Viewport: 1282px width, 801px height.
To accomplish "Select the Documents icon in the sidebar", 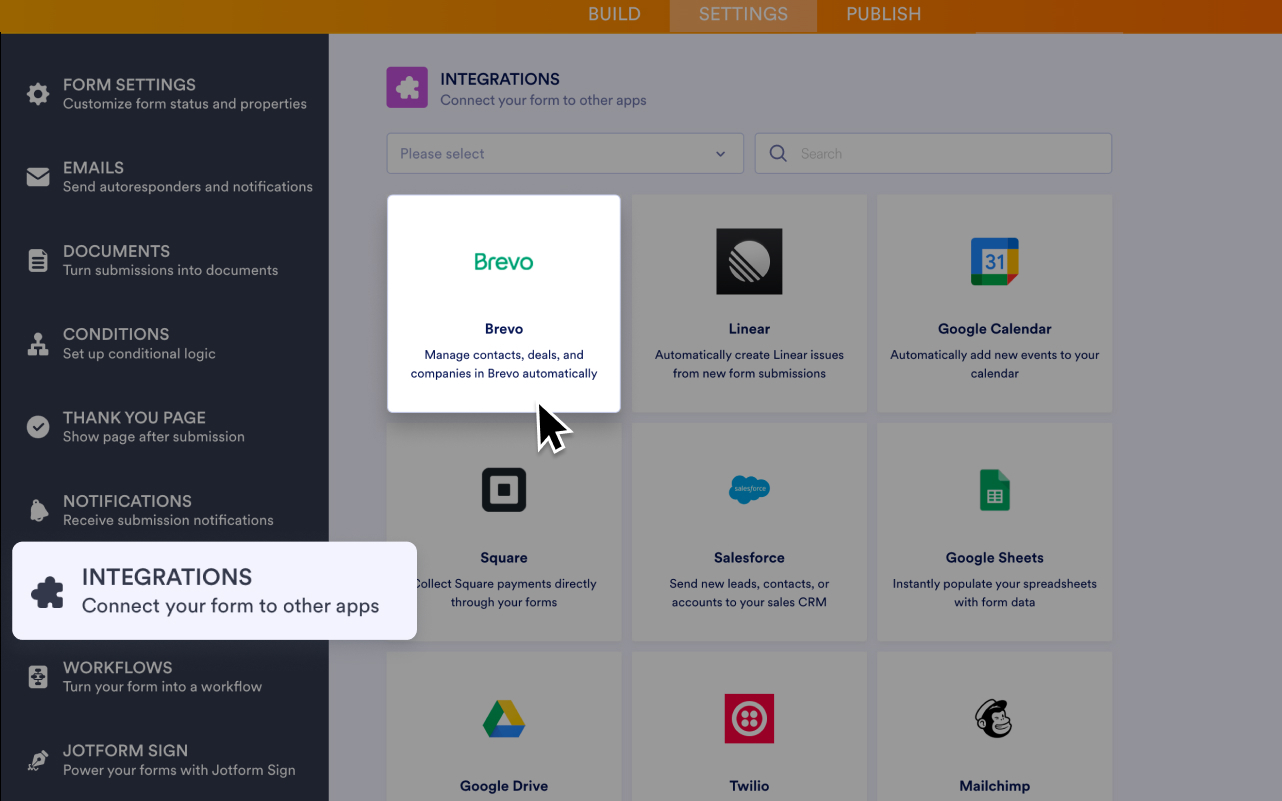I will coord(37,260).
